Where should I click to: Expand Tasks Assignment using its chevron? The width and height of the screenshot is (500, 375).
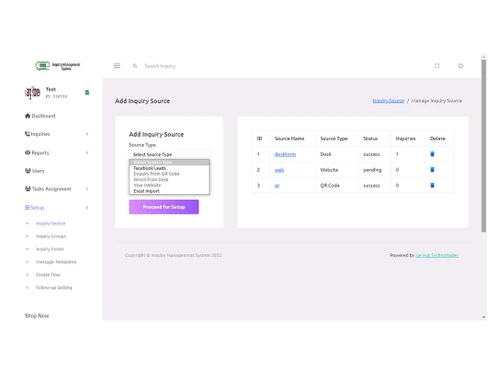click(x=87, y=189)
